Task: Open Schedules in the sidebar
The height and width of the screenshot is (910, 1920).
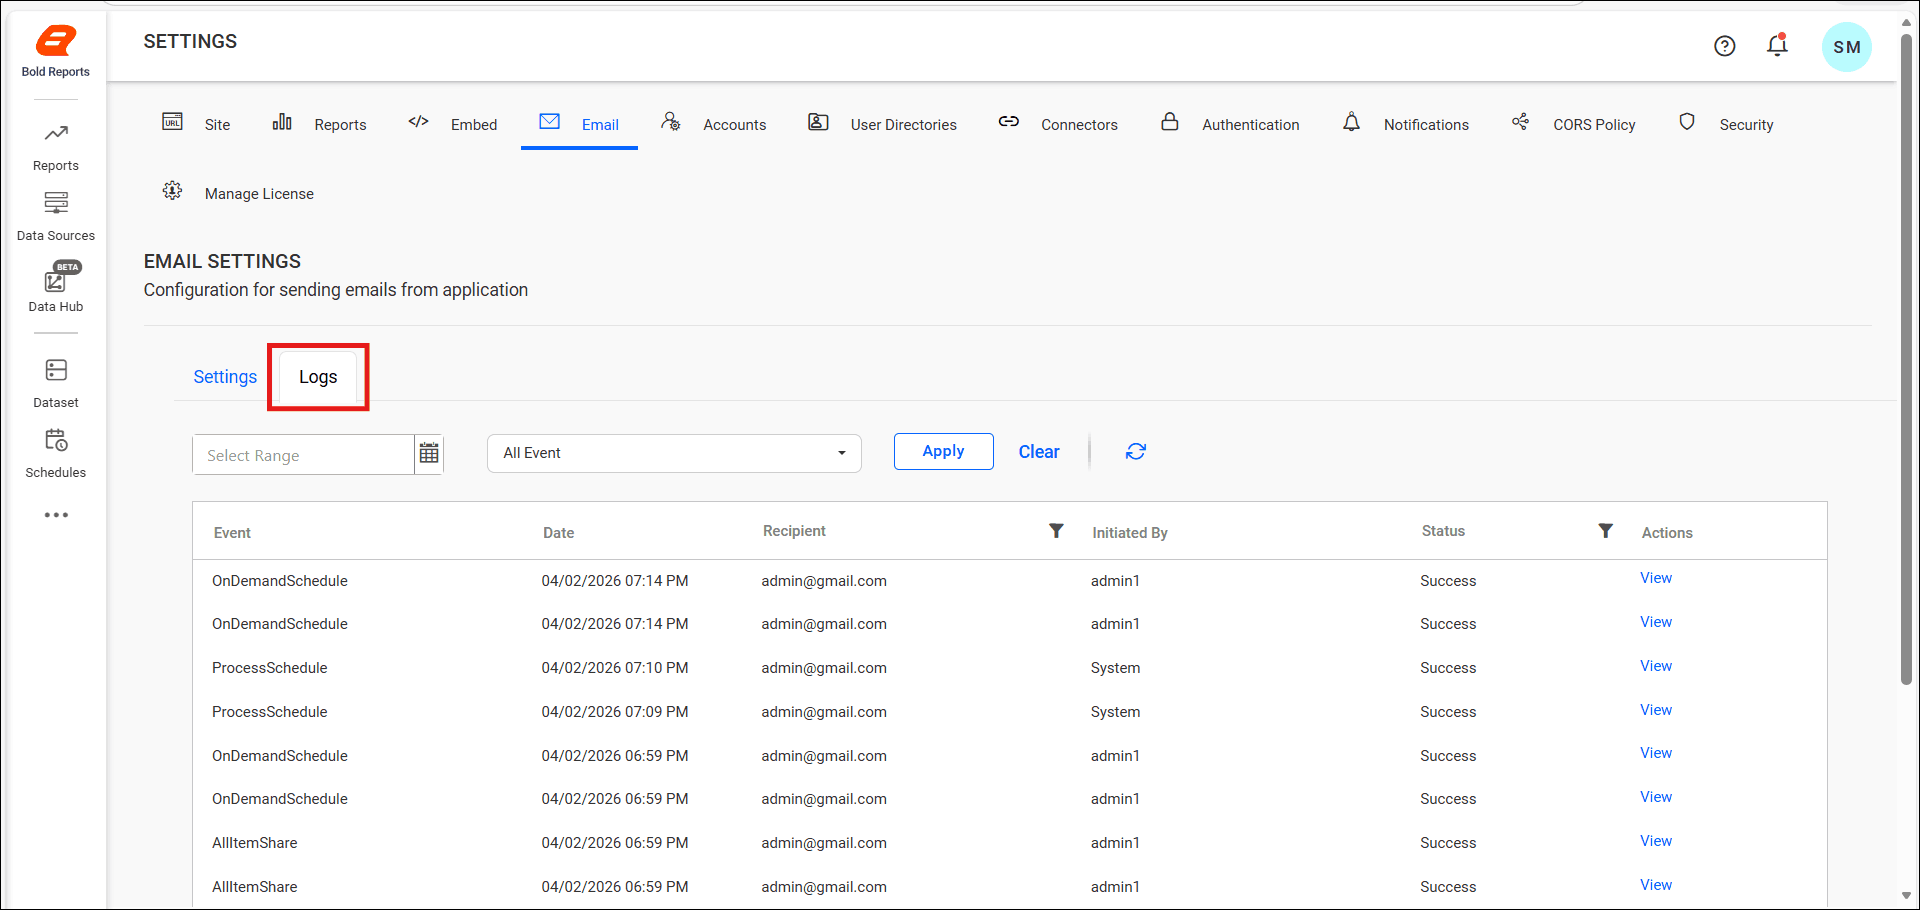Action: coord(56,454)
